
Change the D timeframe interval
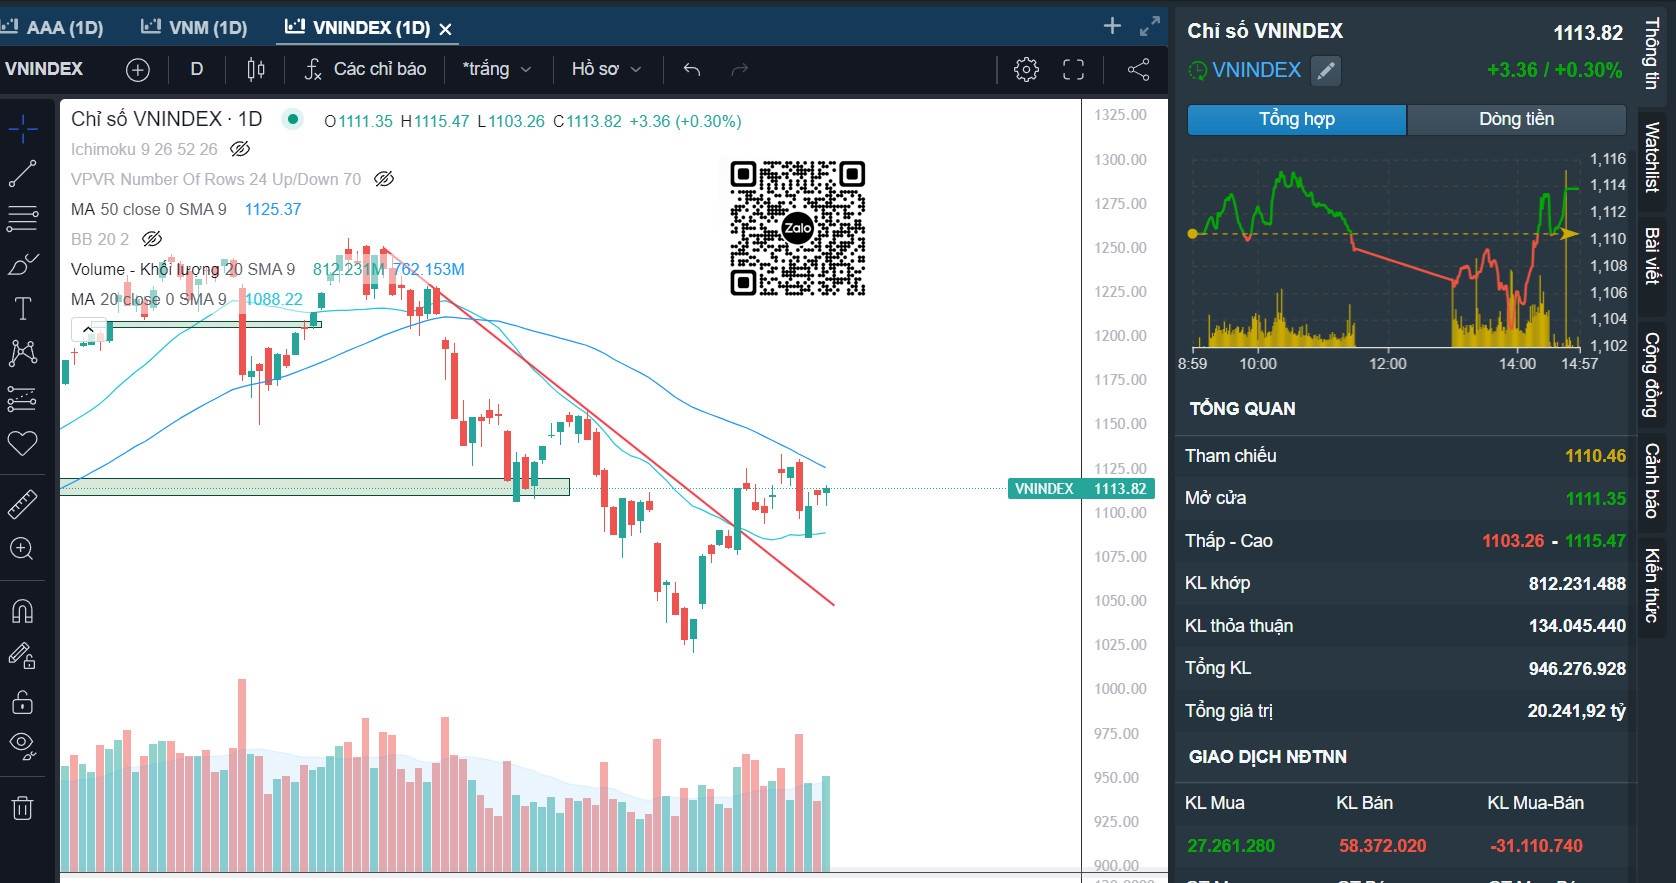[197, 69]
